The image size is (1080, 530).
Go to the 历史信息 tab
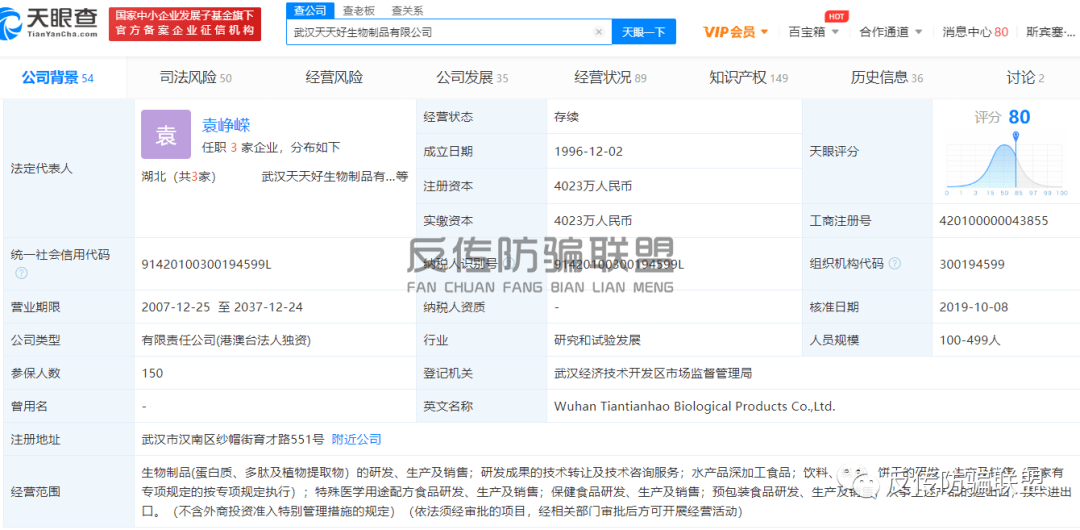pyautogui.click(x=886, y=78)
